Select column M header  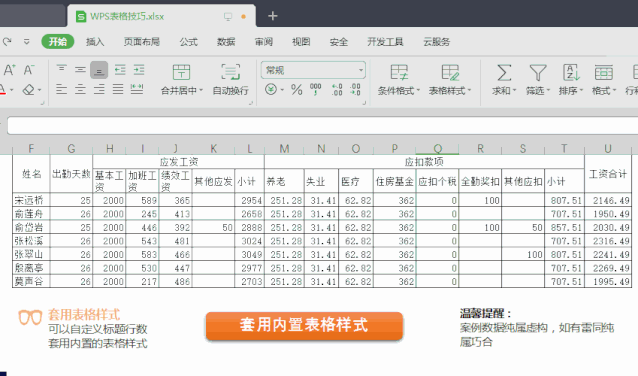[x=284, y=149]
